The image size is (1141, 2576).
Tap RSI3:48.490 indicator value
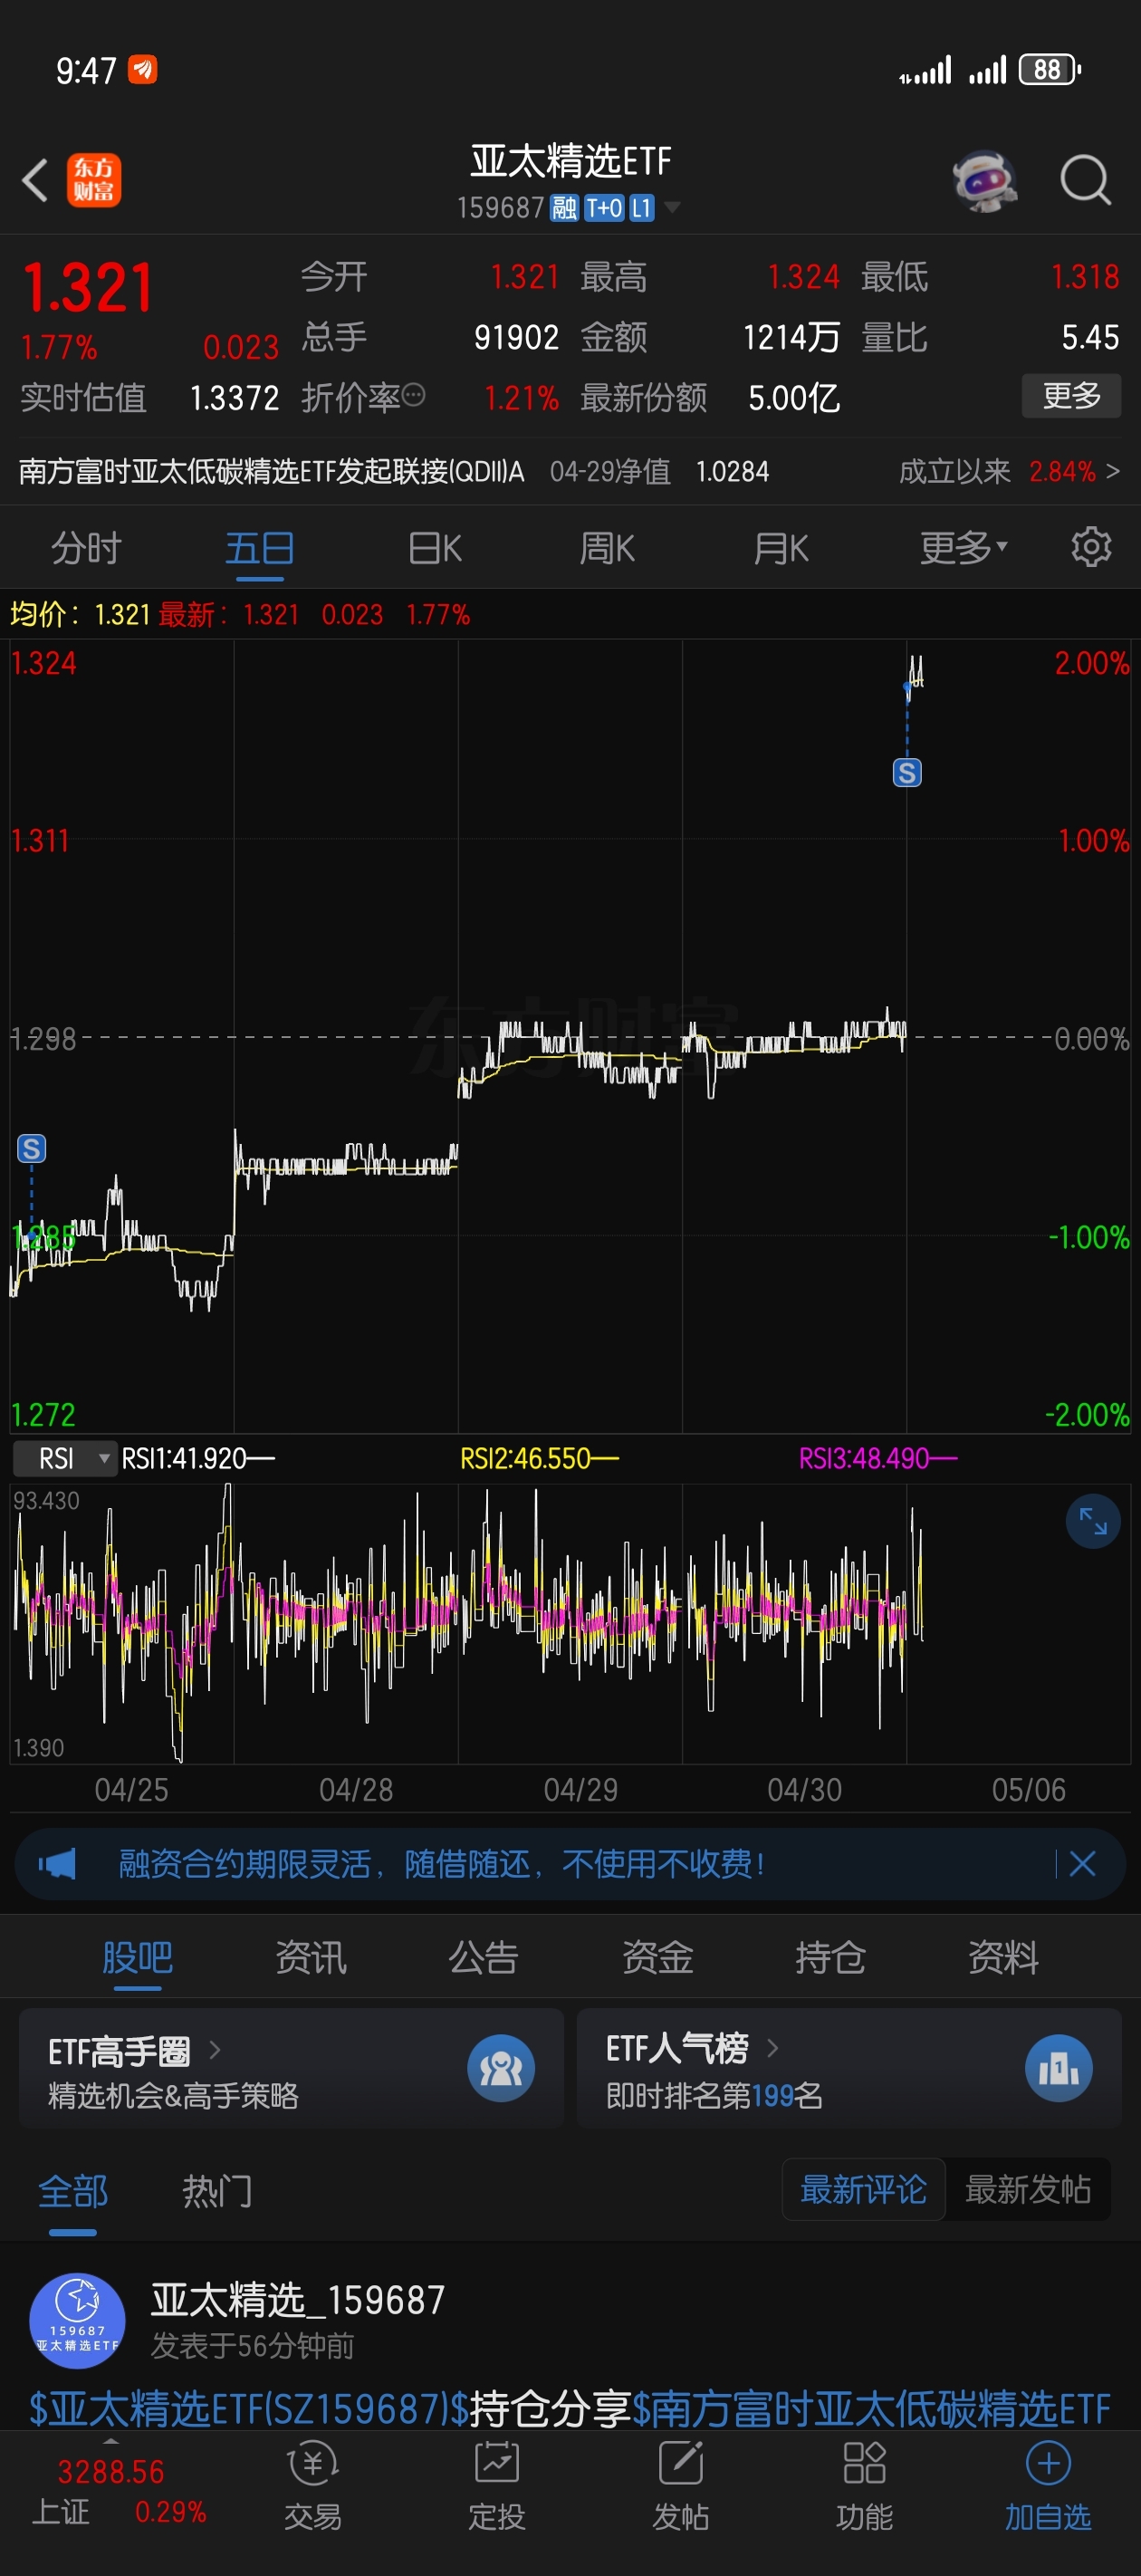pos(878,1459)
